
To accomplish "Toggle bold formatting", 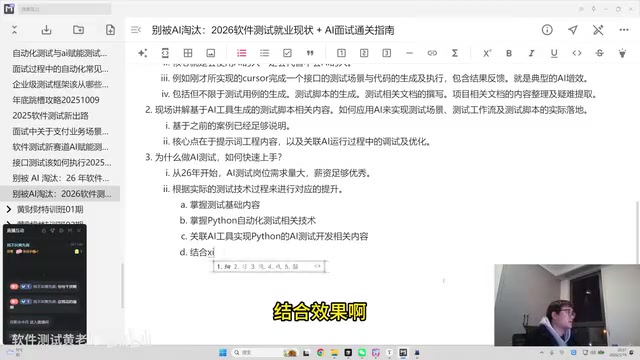I will coord(509,53).
